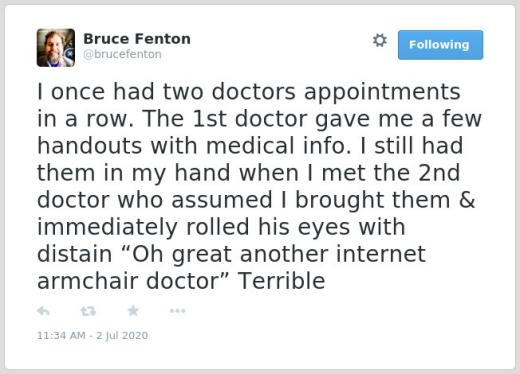Reply to Bruce Fenton's tweet
The width and height of the screenshot is (520, 374).
(43, 311)
